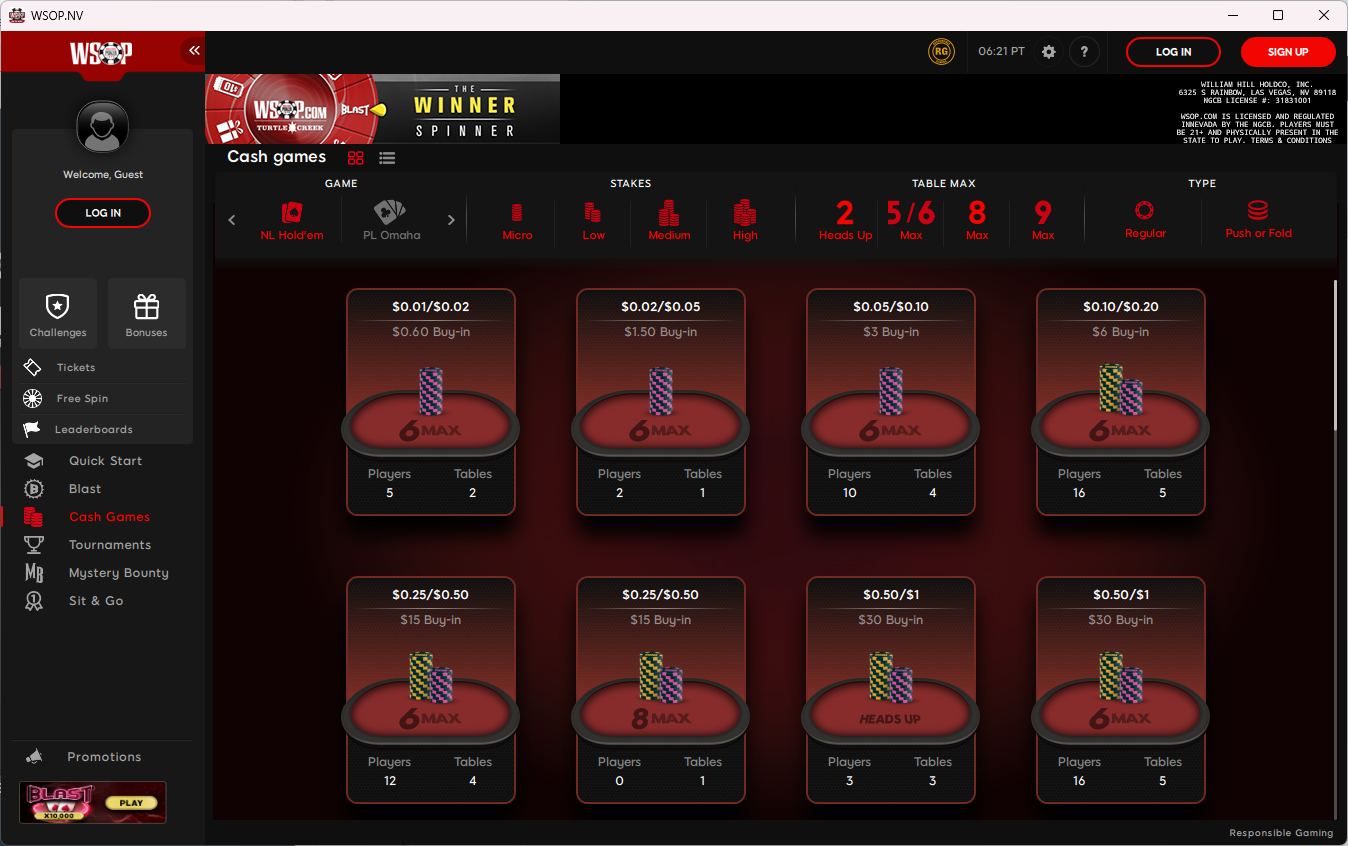Show next game types with right arrow

451,220
